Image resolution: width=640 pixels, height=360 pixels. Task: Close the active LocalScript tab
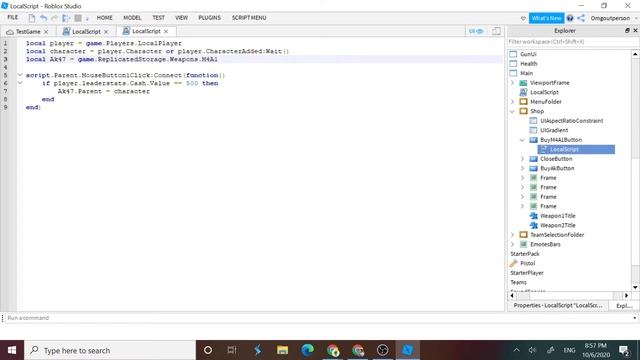166,31
